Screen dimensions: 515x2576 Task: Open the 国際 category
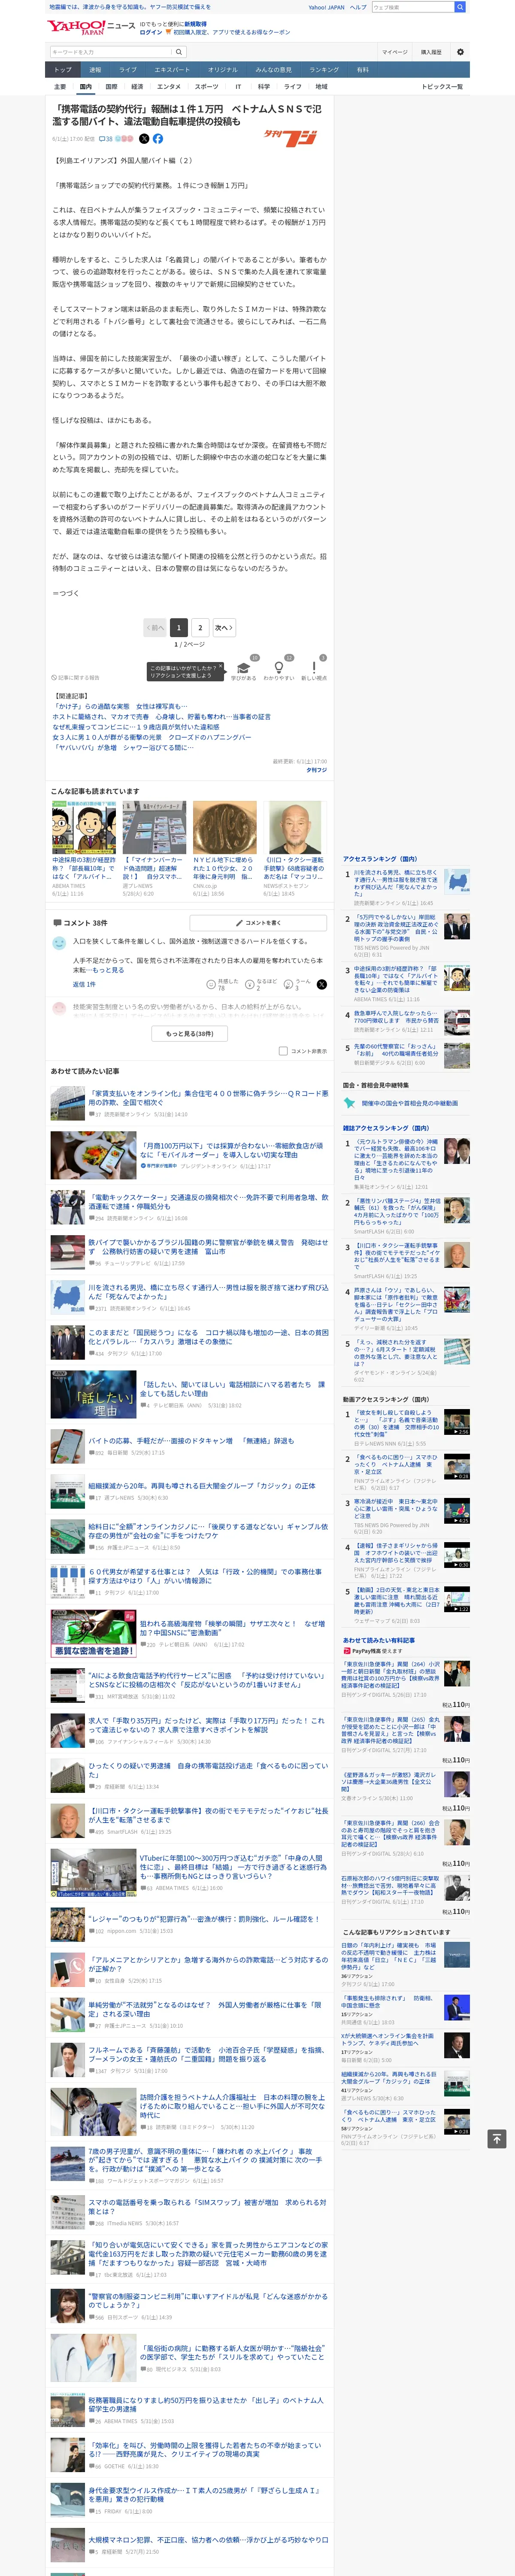click(x=111, y=87)
